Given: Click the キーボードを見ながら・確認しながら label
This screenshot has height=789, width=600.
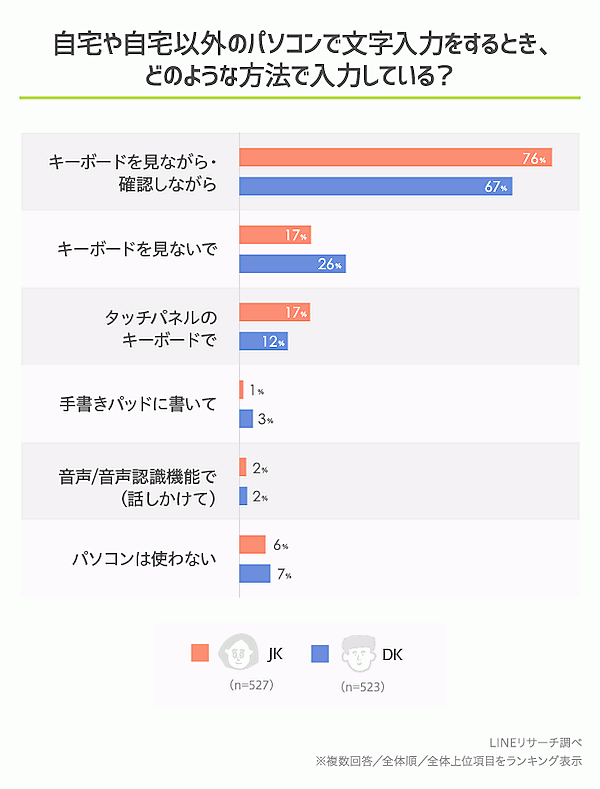Looking at the screenshot, I should 132,172.
